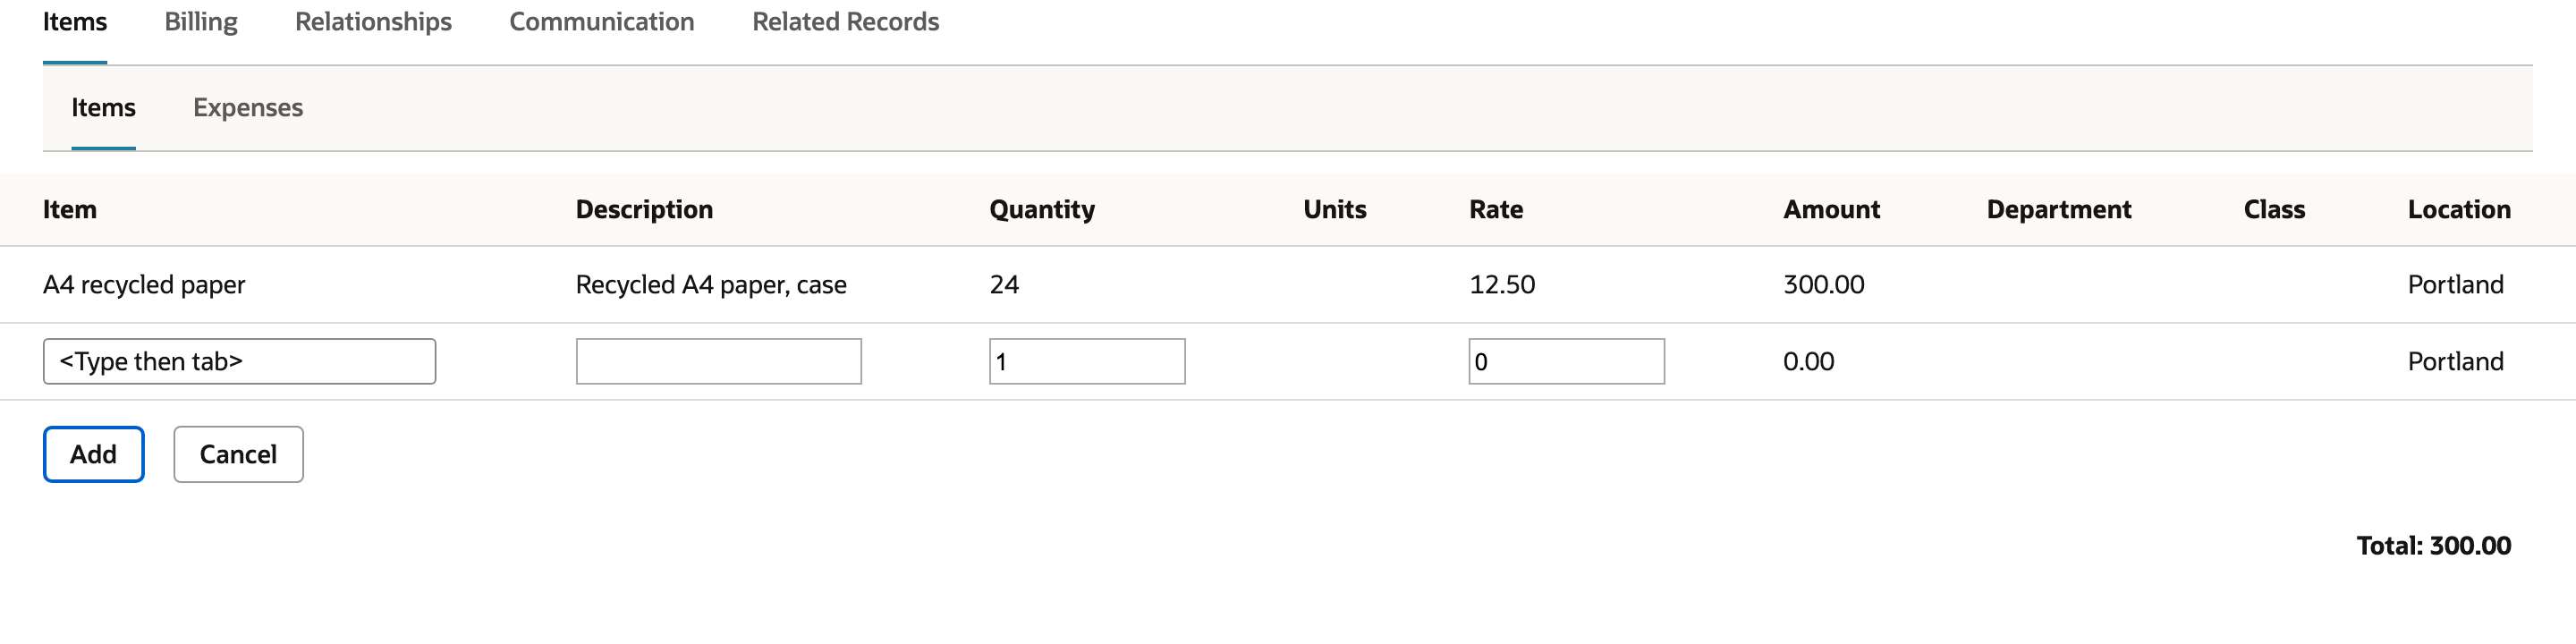Click the Quantity column header
2576x644 pixels.
[1042, 210]
